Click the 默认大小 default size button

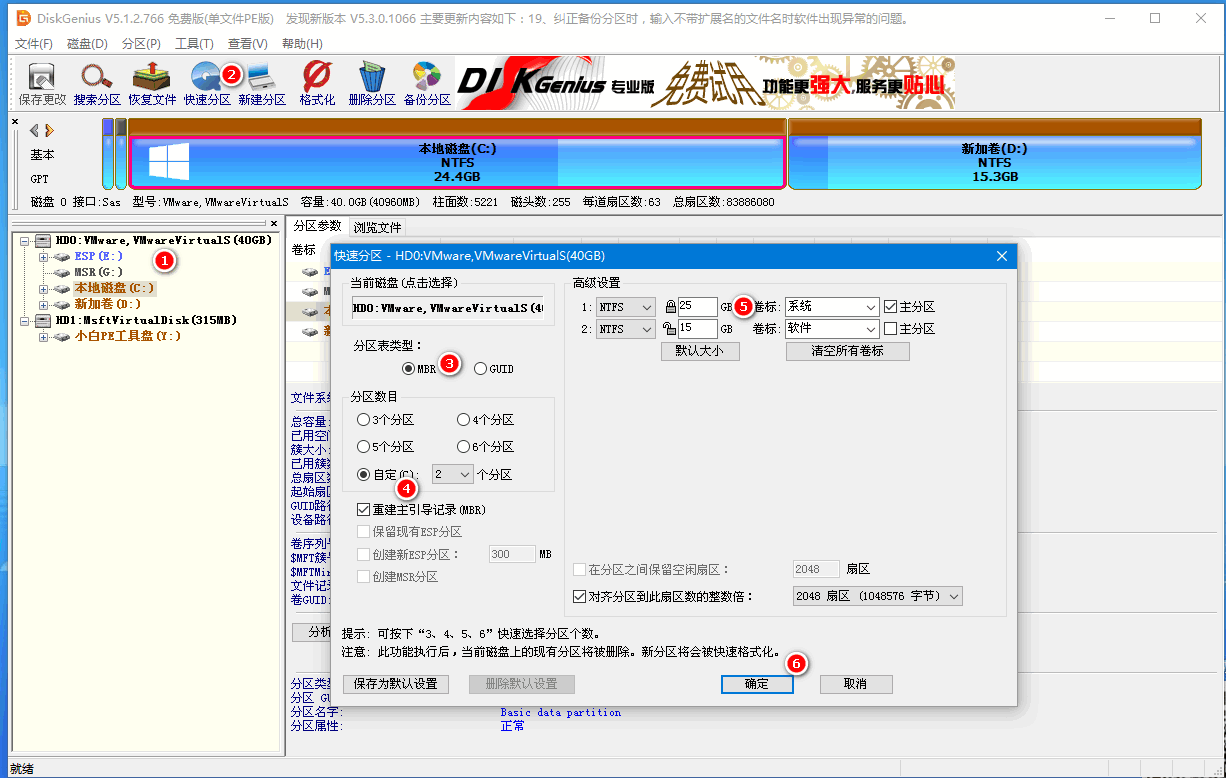[x=700, y=351]
